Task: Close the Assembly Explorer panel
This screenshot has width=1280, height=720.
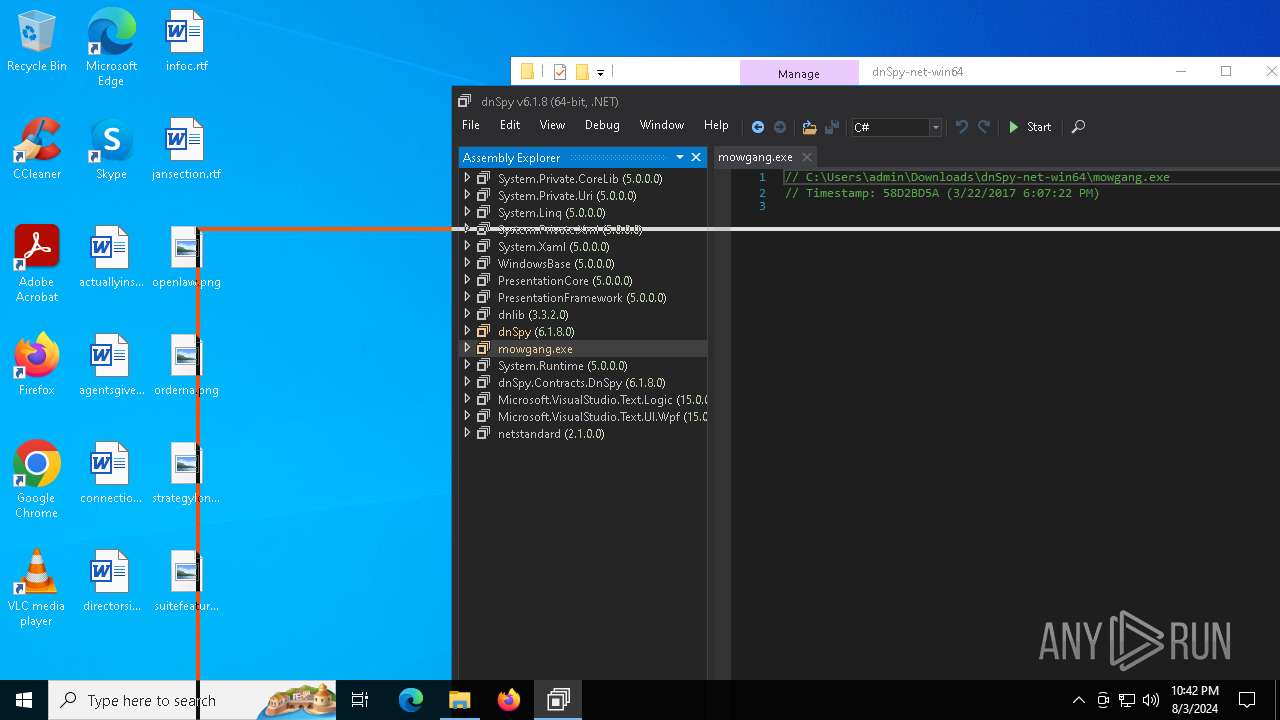Action: pyautogui.click(x=696, y=157)
